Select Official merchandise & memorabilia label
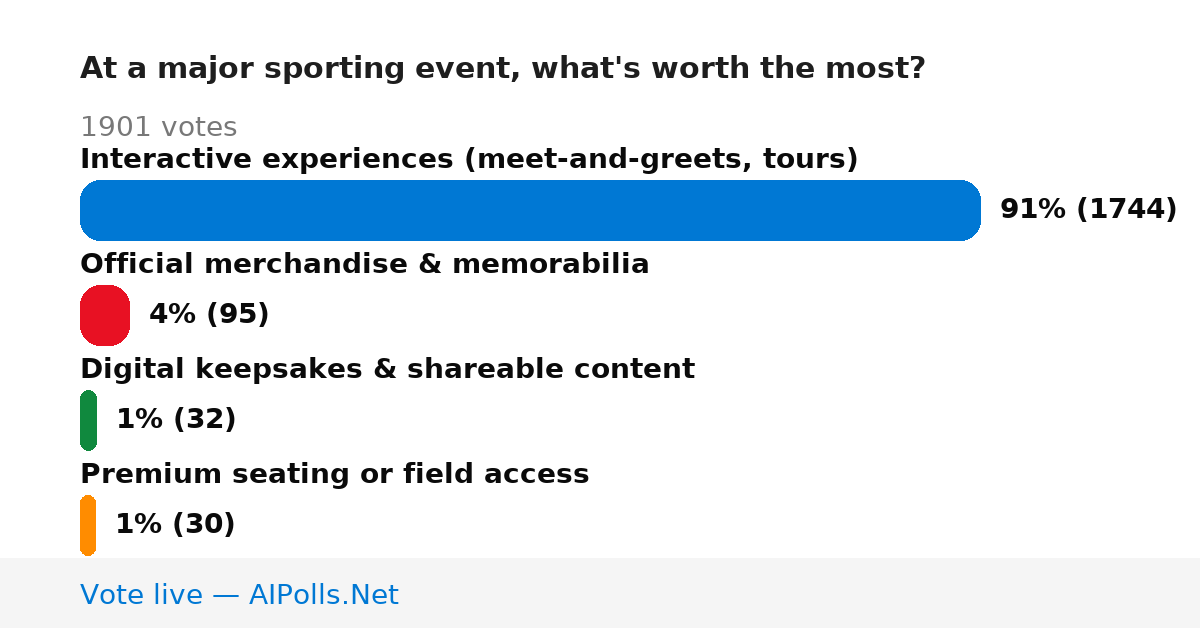Image resolution: width=1200 pixels, height=628 pixels. [365, 265]
